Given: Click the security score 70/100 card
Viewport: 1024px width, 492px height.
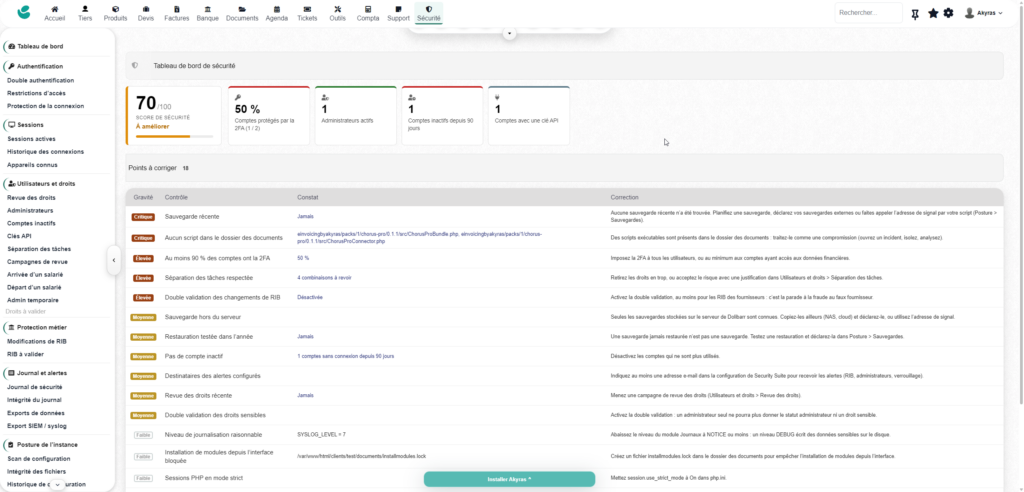Looking at the screenshot, I should point(173,116).
